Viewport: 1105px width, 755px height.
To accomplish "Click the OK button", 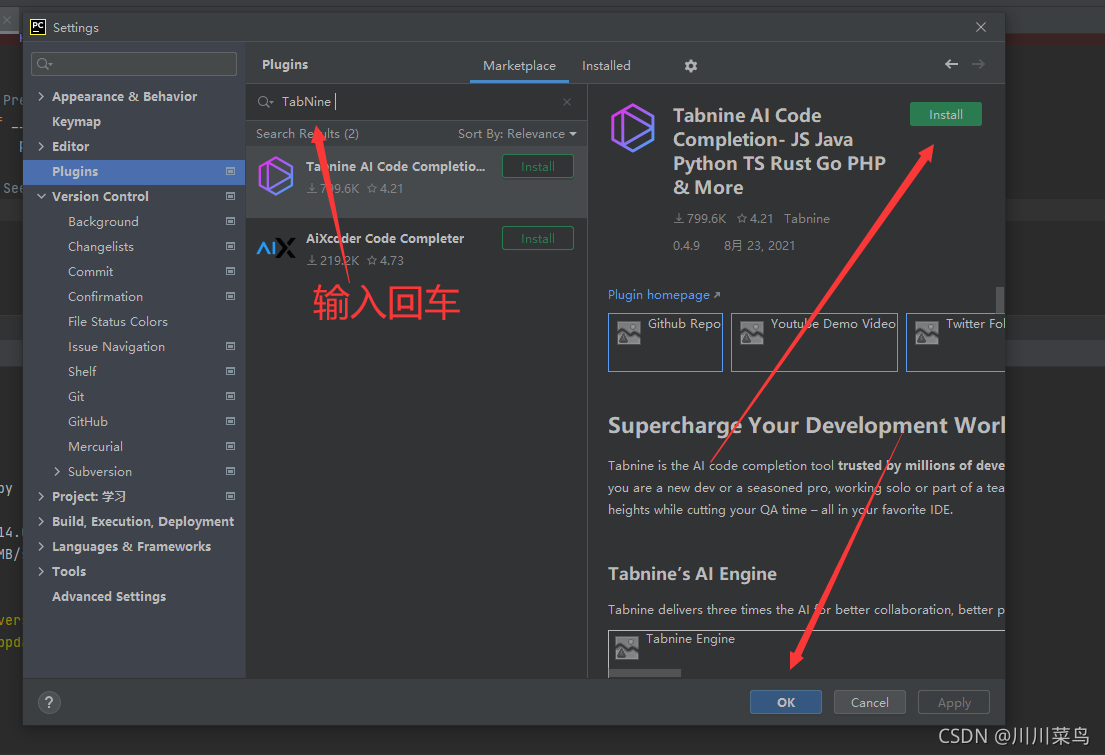I will tap(786, 702).
